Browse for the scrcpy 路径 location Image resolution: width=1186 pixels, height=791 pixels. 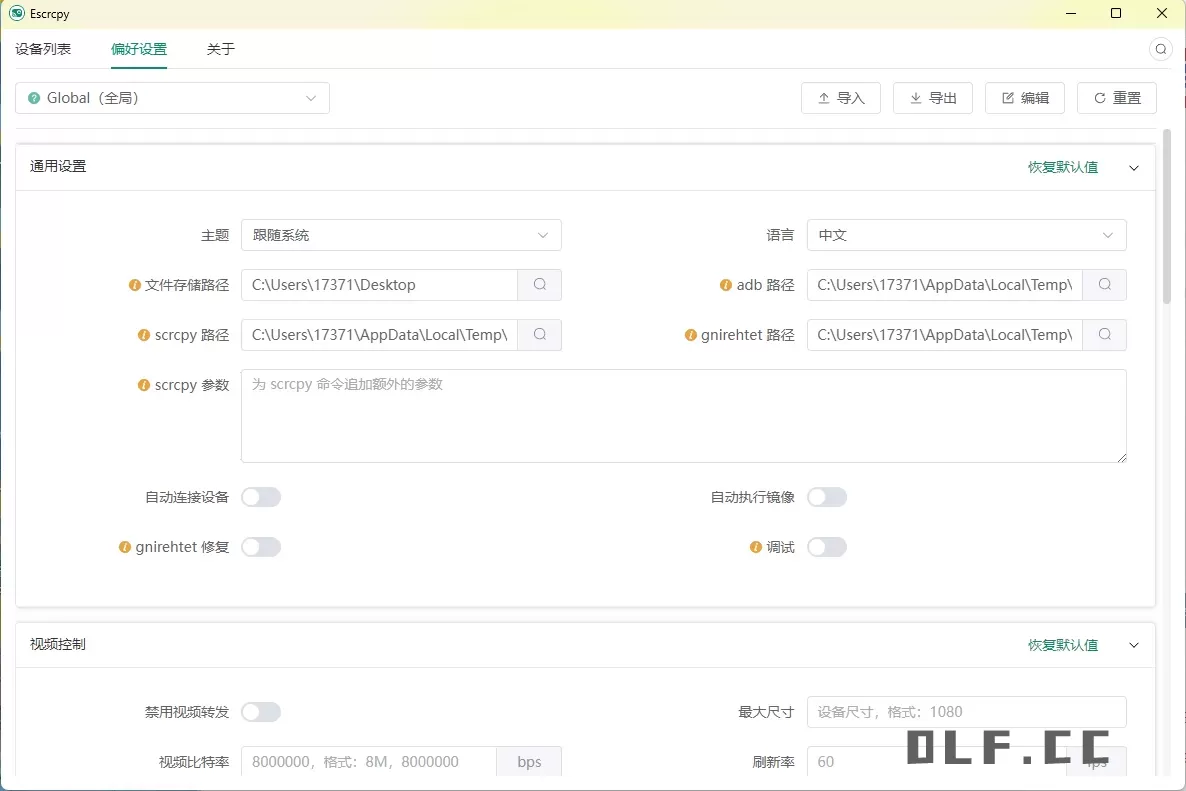click(x=539, y=334)
